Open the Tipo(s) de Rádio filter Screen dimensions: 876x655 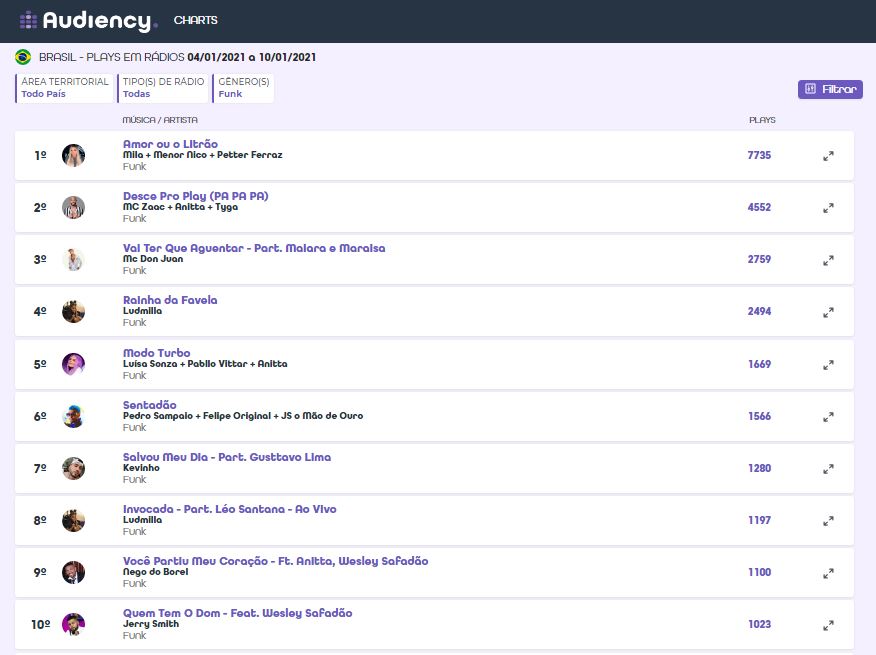point(163,88)
